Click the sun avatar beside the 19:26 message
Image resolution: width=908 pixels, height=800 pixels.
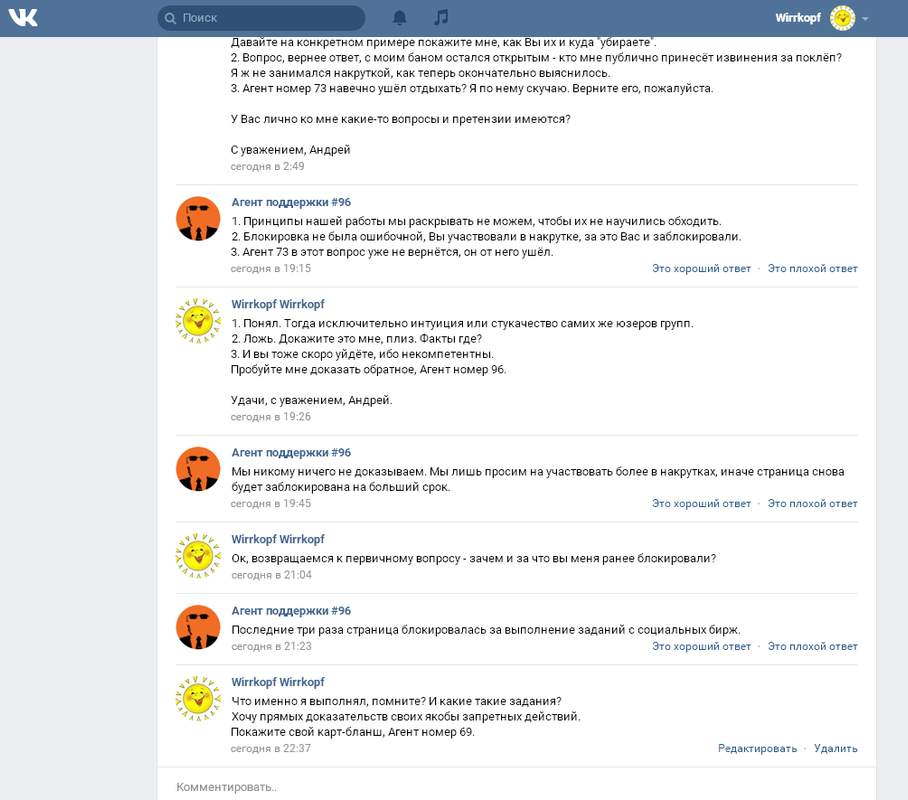(x=198, y=320)
